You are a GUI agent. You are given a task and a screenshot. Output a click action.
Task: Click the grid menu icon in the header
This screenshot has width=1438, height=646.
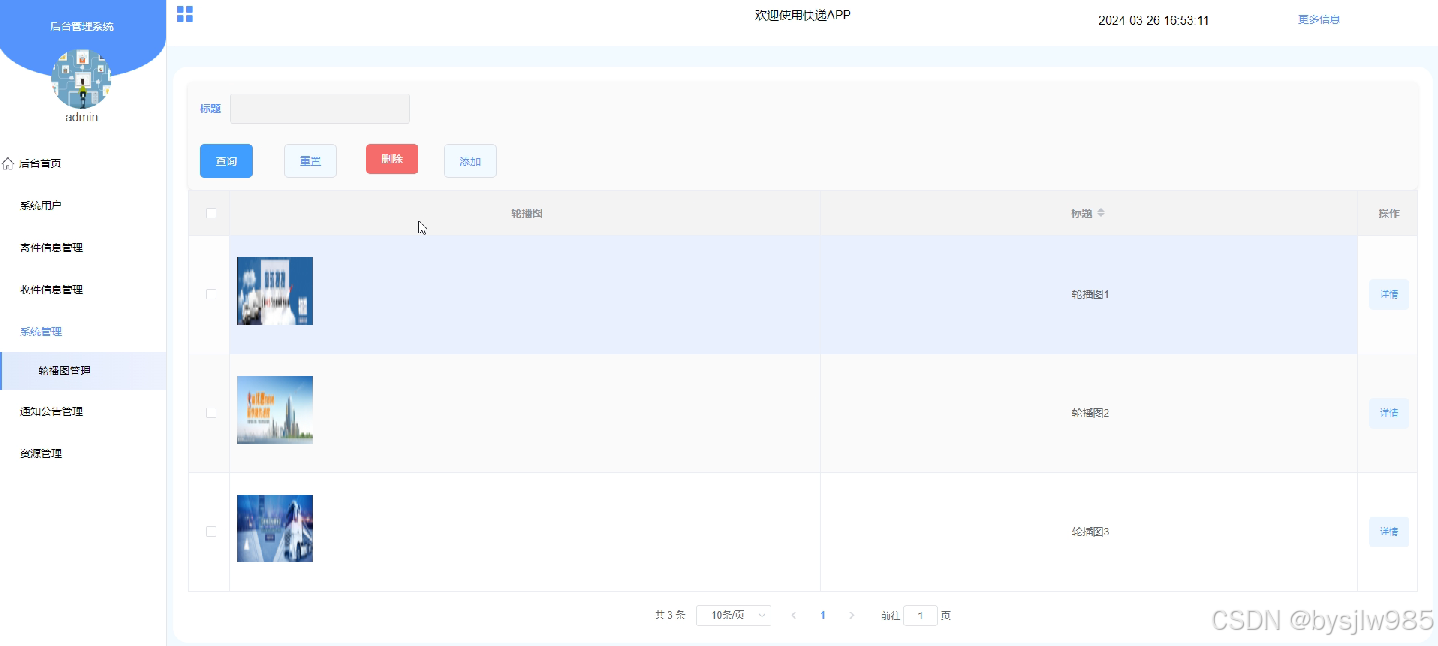pyautogui.click(x=185, y=14)
